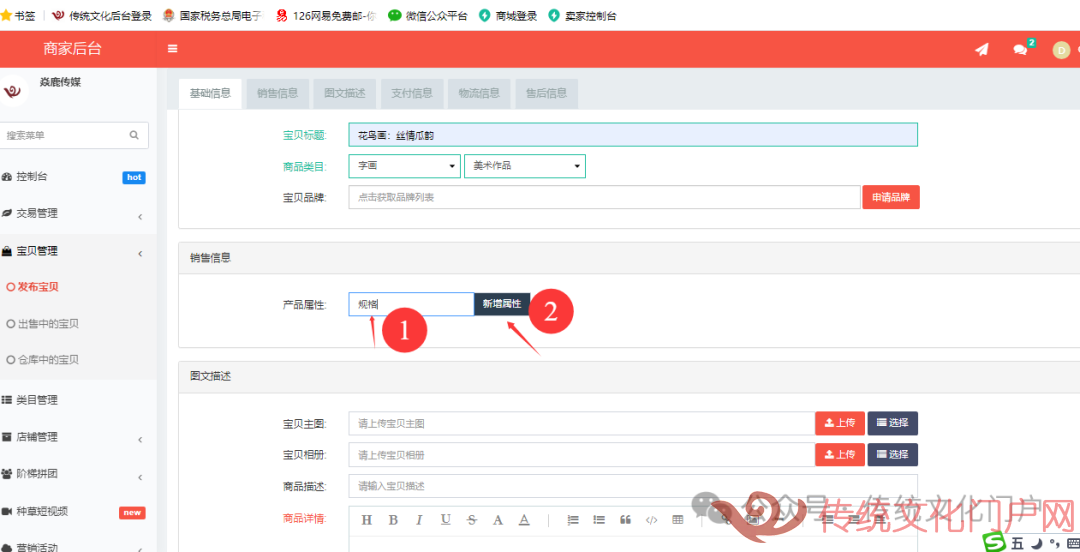Image resolution: width=1080 pixels, height=552 pixels.
Task: Click the shop logo avatar in sidebar
Action: [x=12, y=91]
